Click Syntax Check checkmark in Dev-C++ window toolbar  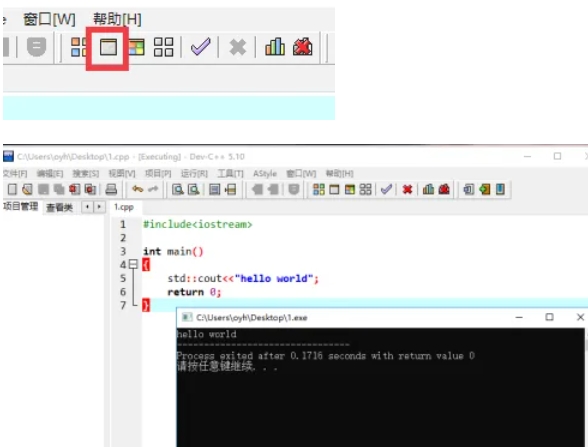click(386, 189)
